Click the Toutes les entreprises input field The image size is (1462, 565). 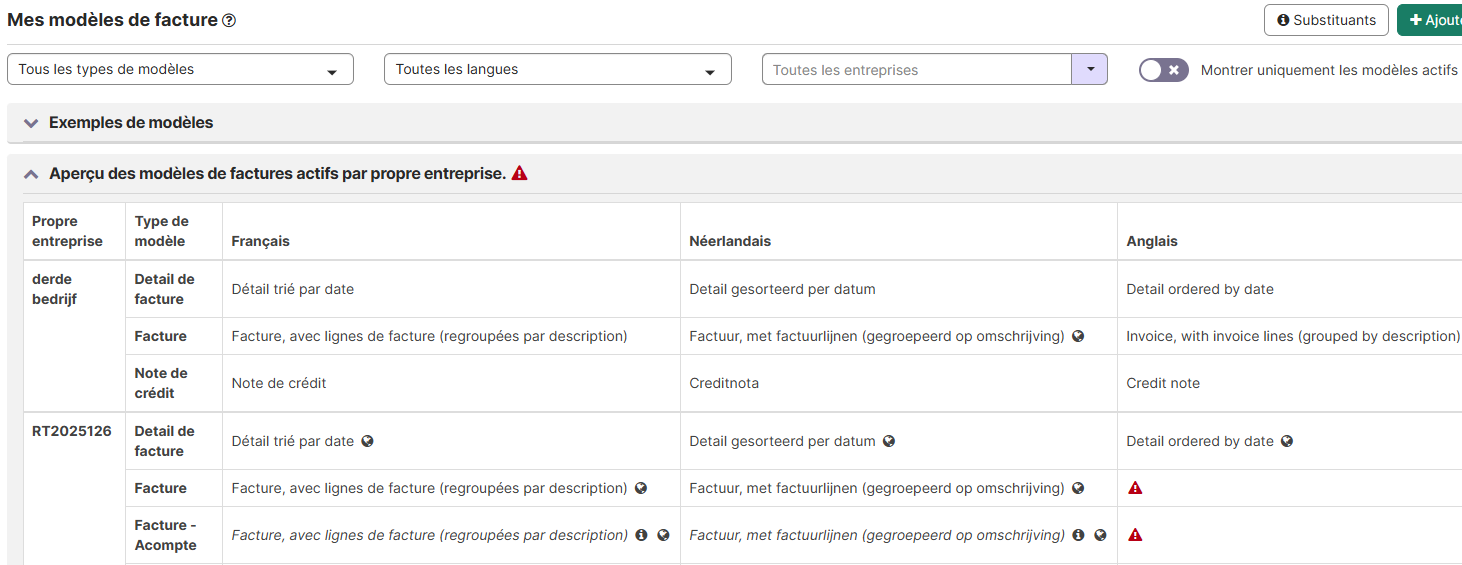pos(917,70)
